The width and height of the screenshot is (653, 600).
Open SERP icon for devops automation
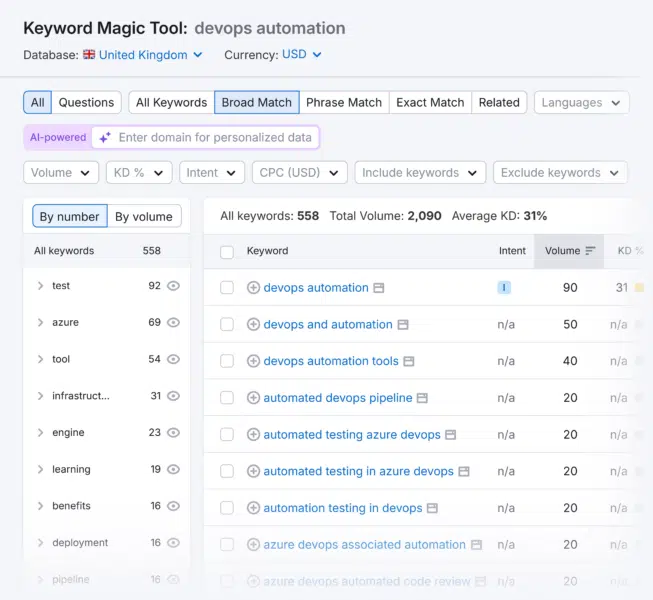click(x=379, y=288)
